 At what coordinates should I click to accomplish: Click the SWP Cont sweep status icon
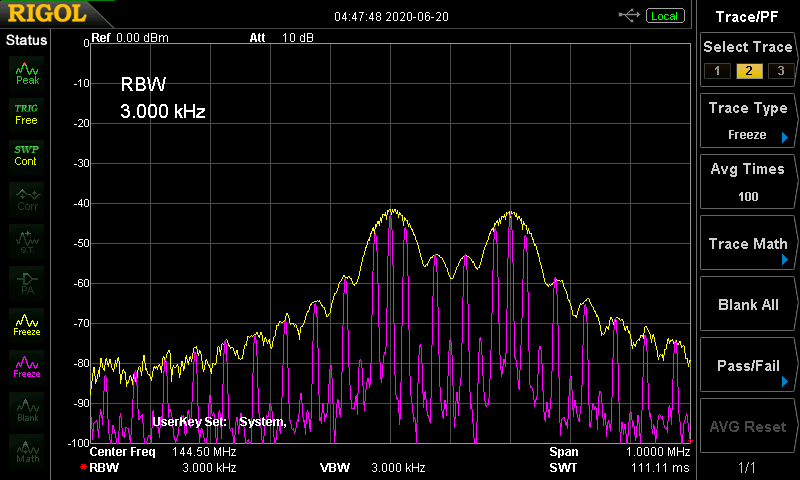coord(27,156)
